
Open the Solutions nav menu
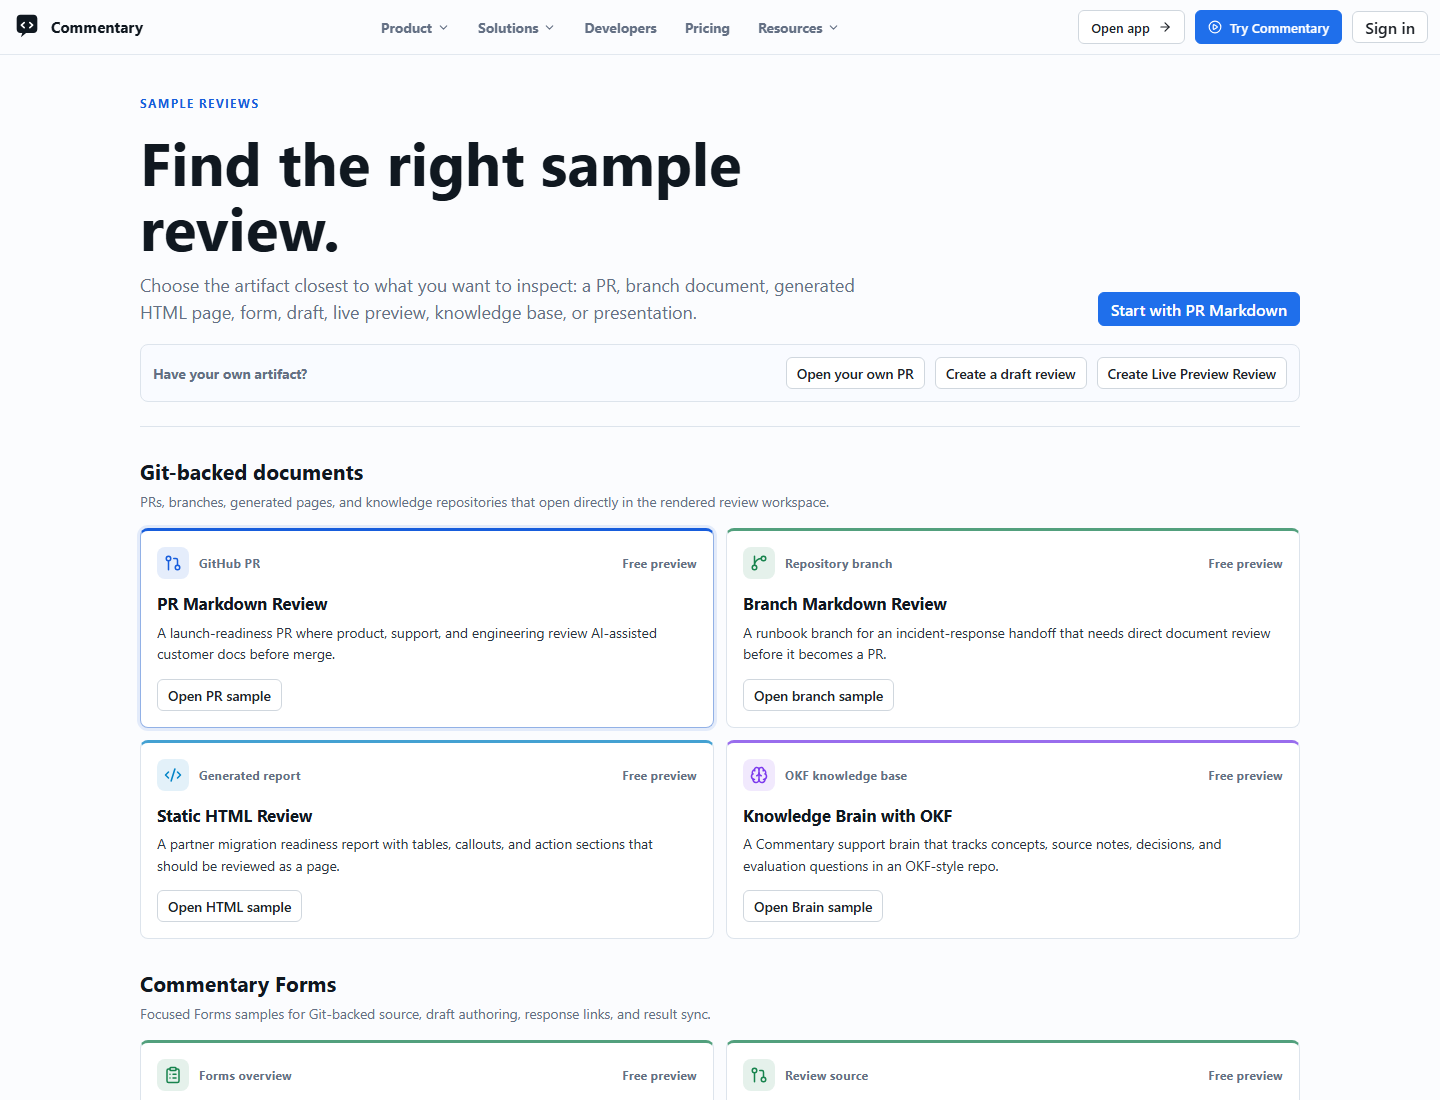pos(516,28)
